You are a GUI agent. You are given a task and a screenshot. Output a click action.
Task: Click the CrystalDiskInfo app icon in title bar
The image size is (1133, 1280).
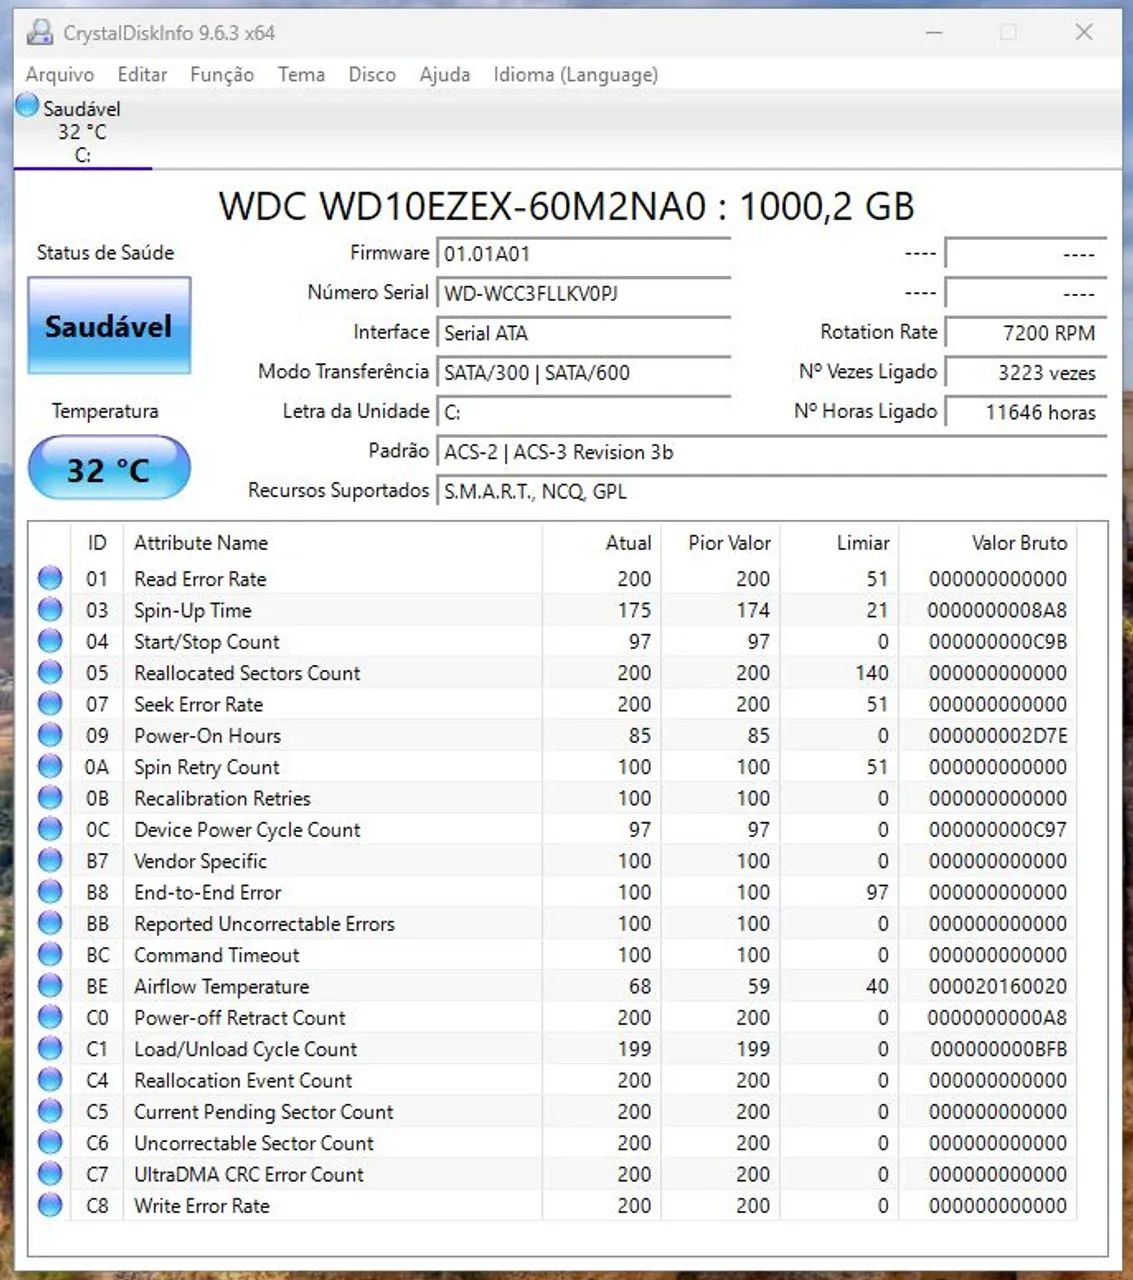pos(39,32)
